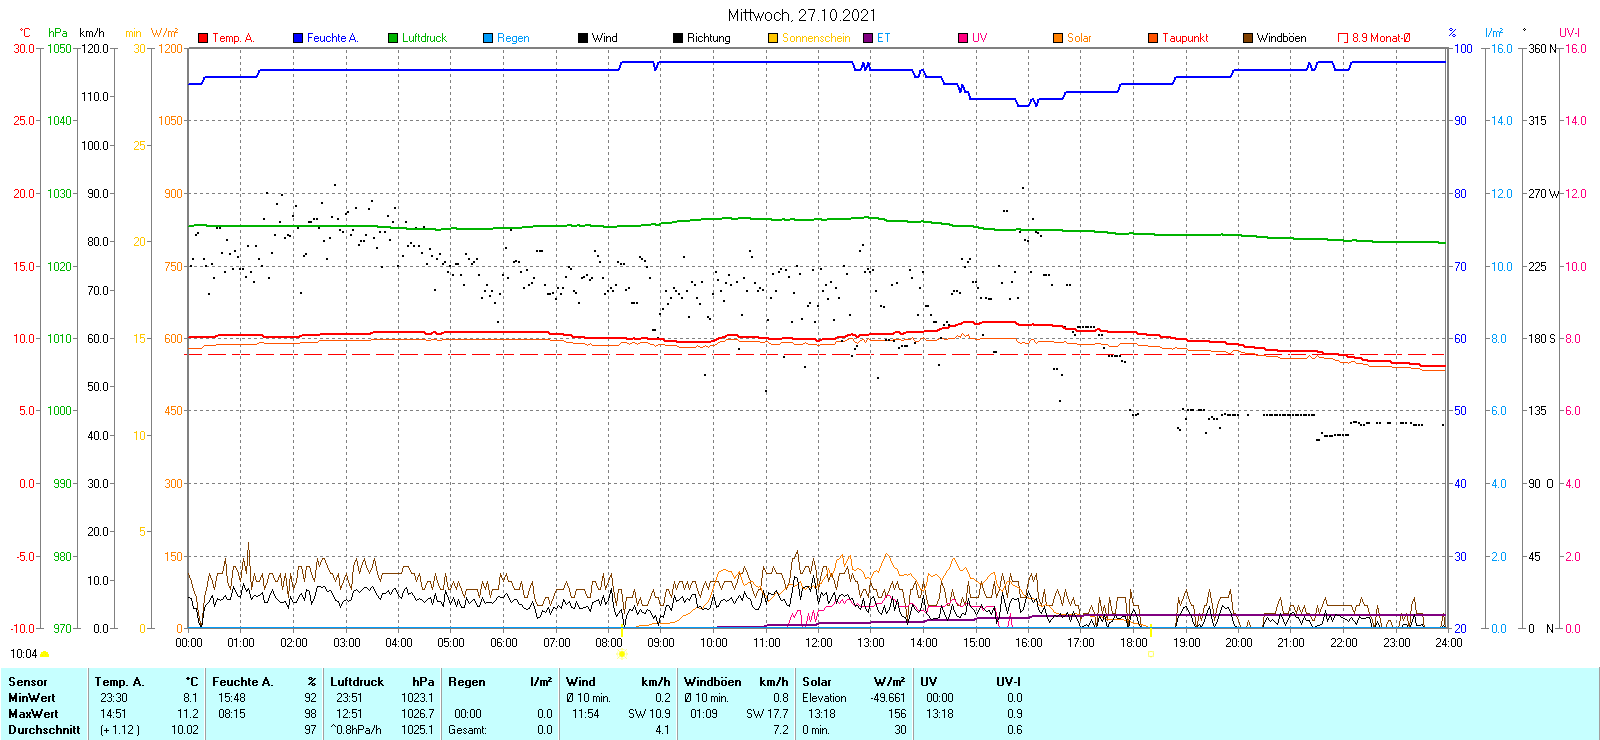Click minimum humidity time 15:48
Screen dimensions: 1600x740
tap(232, 698)
